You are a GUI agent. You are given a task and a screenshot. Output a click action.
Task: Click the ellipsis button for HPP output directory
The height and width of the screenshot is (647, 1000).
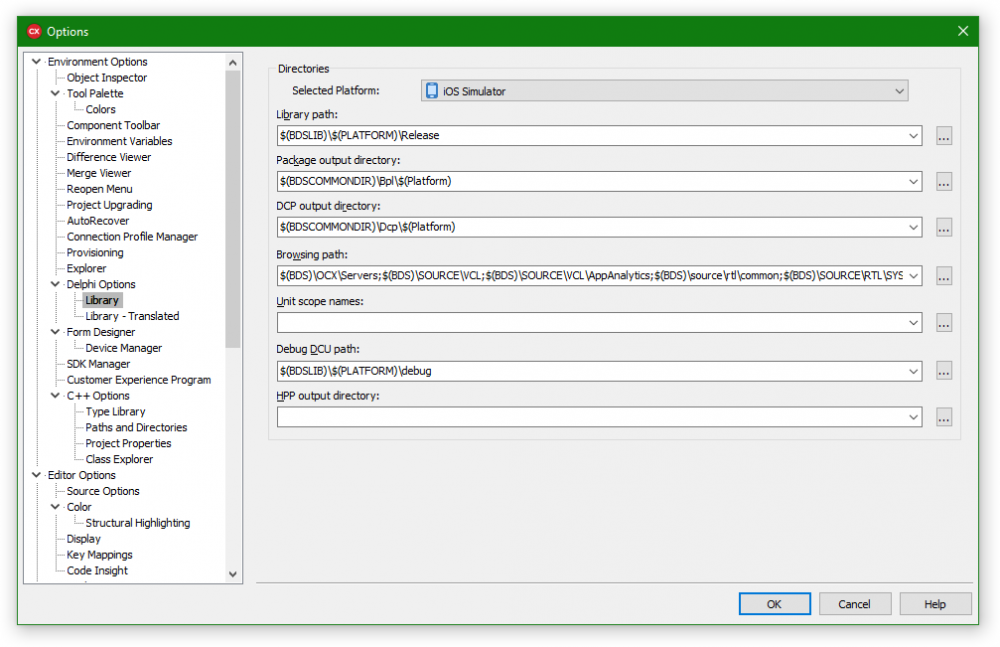(x=944, y=418)
